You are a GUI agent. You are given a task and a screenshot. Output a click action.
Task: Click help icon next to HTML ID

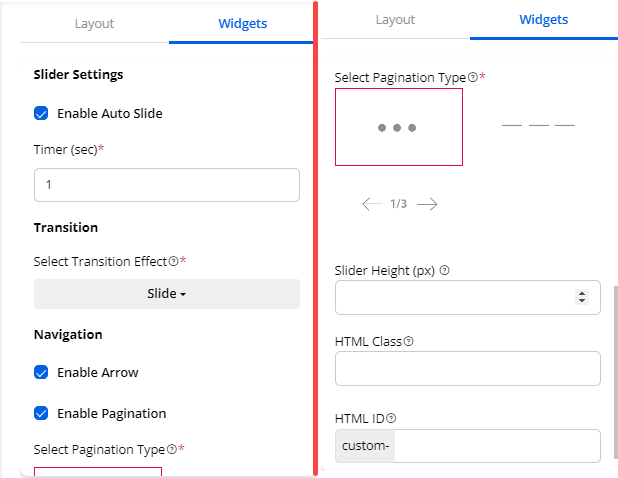point(391,419)
